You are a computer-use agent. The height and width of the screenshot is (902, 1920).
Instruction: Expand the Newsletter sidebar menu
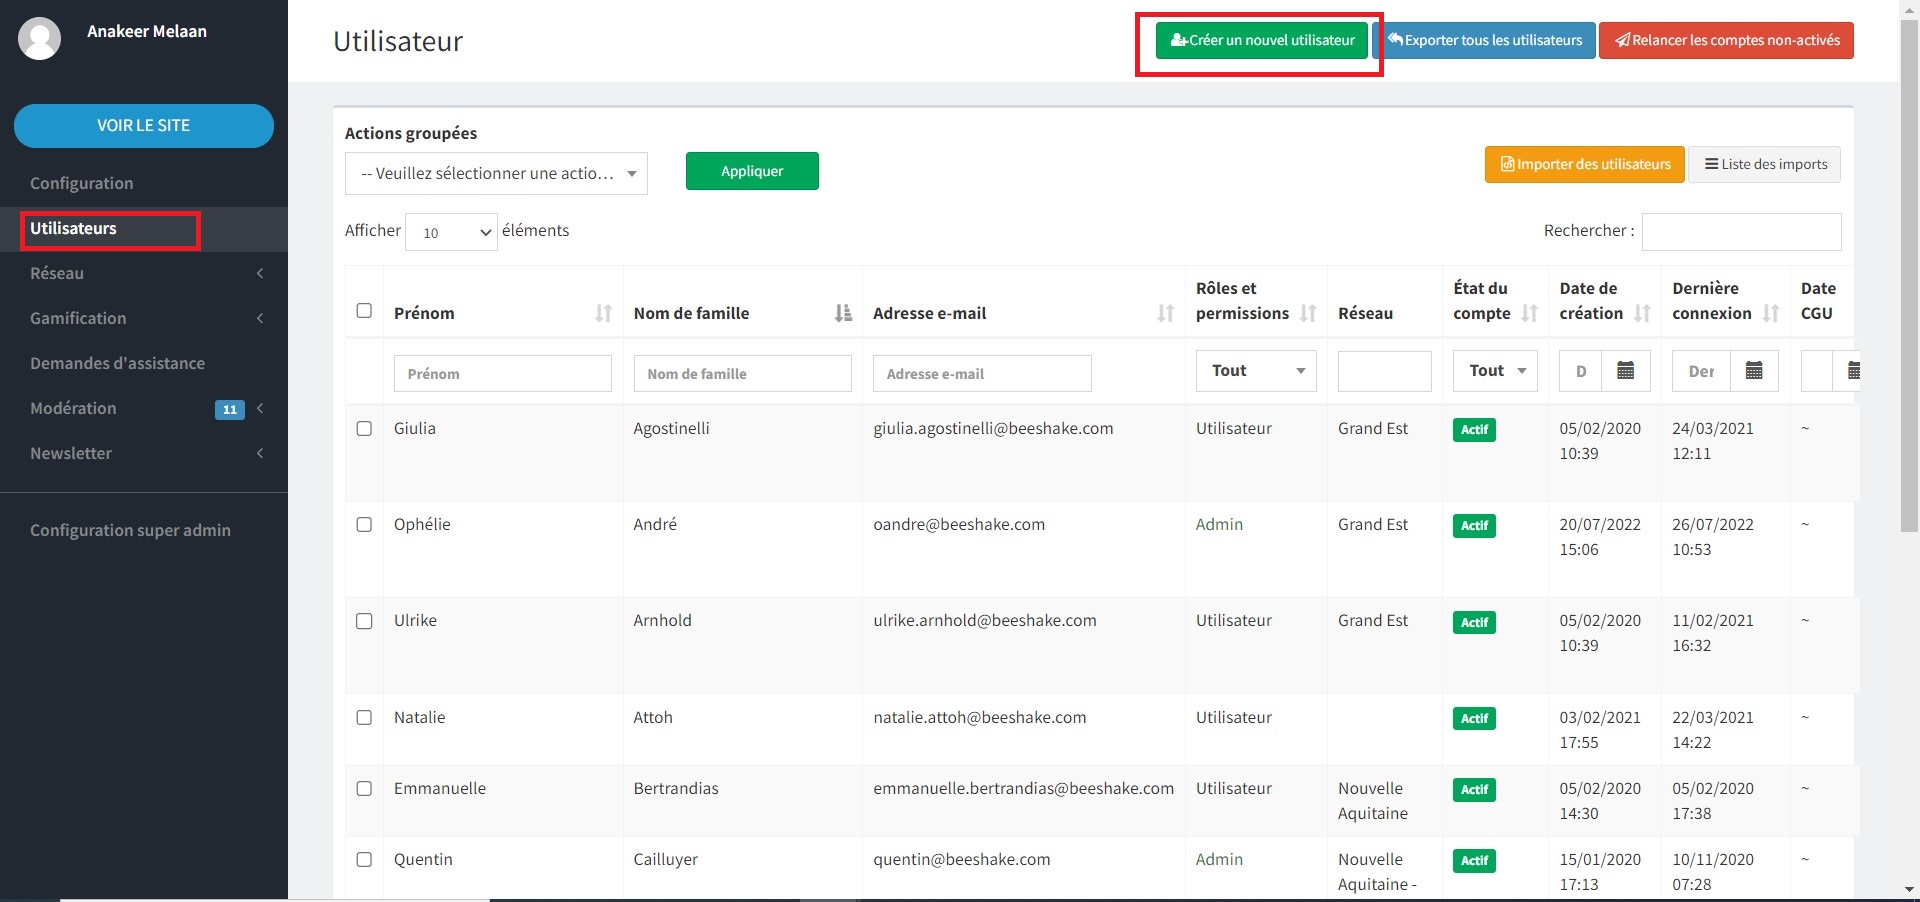[144, 453]
